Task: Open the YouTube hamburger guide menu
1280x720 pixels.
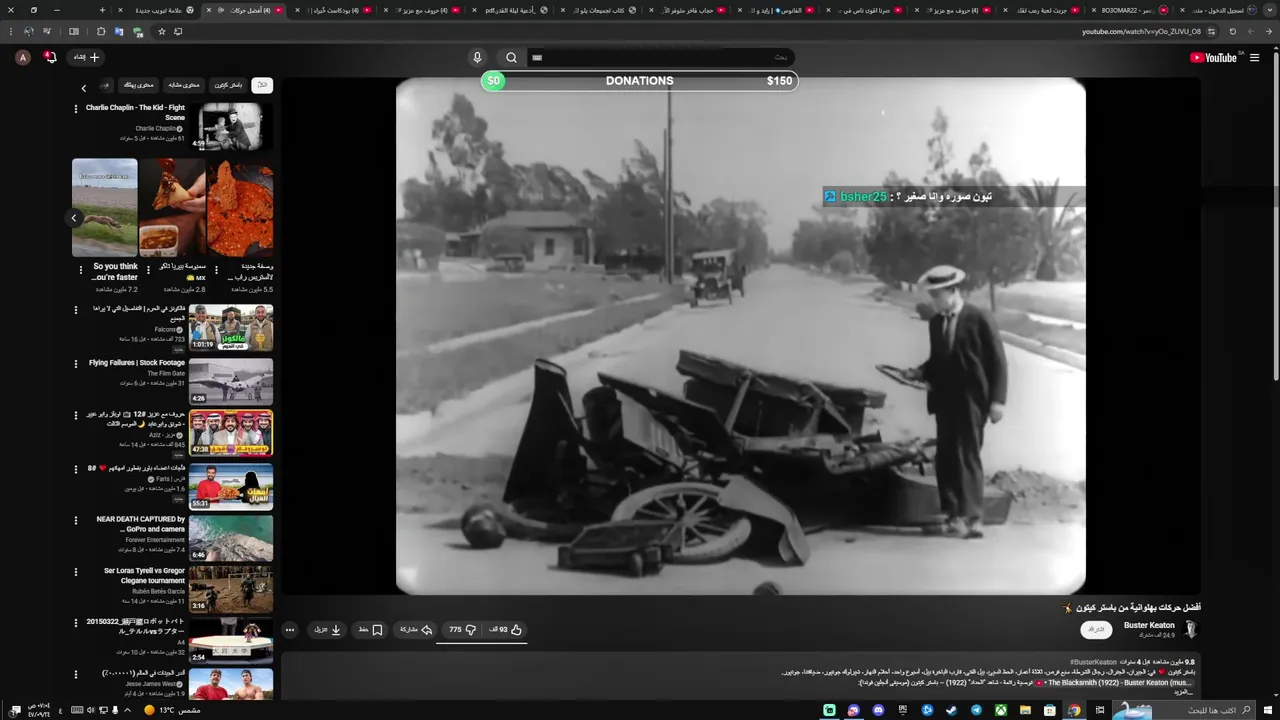Action: coord(1254,58)
